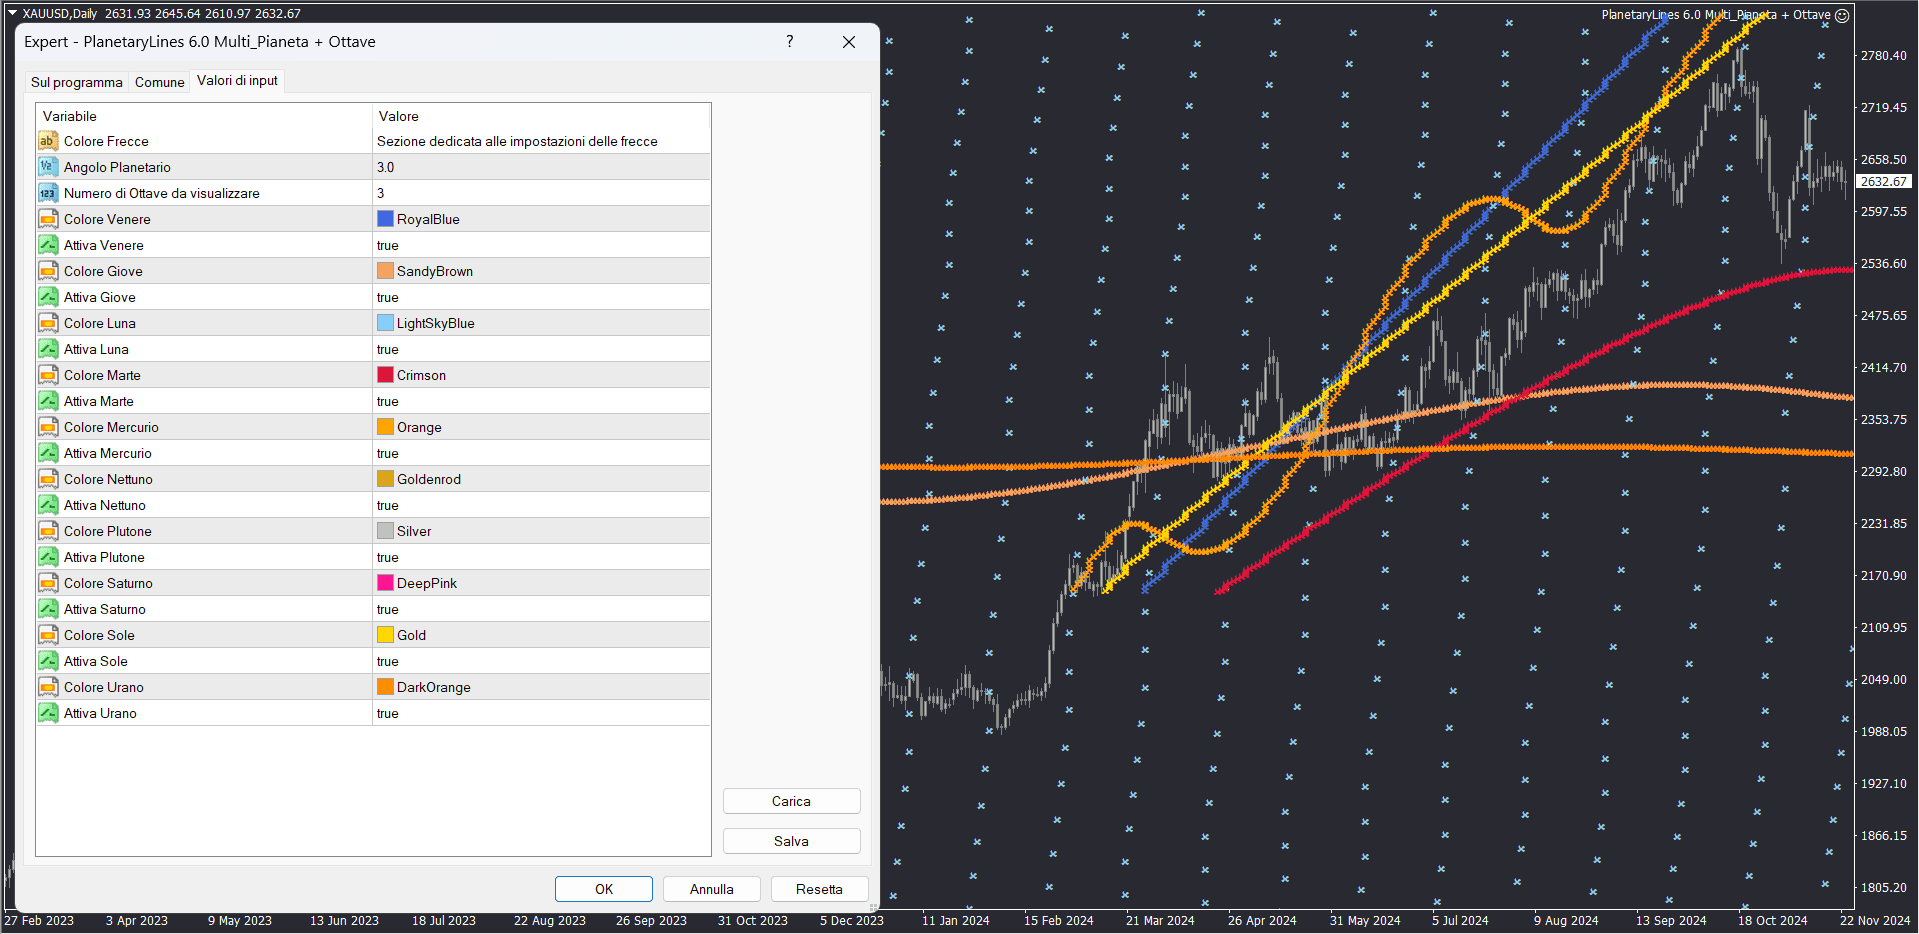Open the LightSkyBlue color dropdown for Luna
The image size is (1919, 934).
pos(541,323)
